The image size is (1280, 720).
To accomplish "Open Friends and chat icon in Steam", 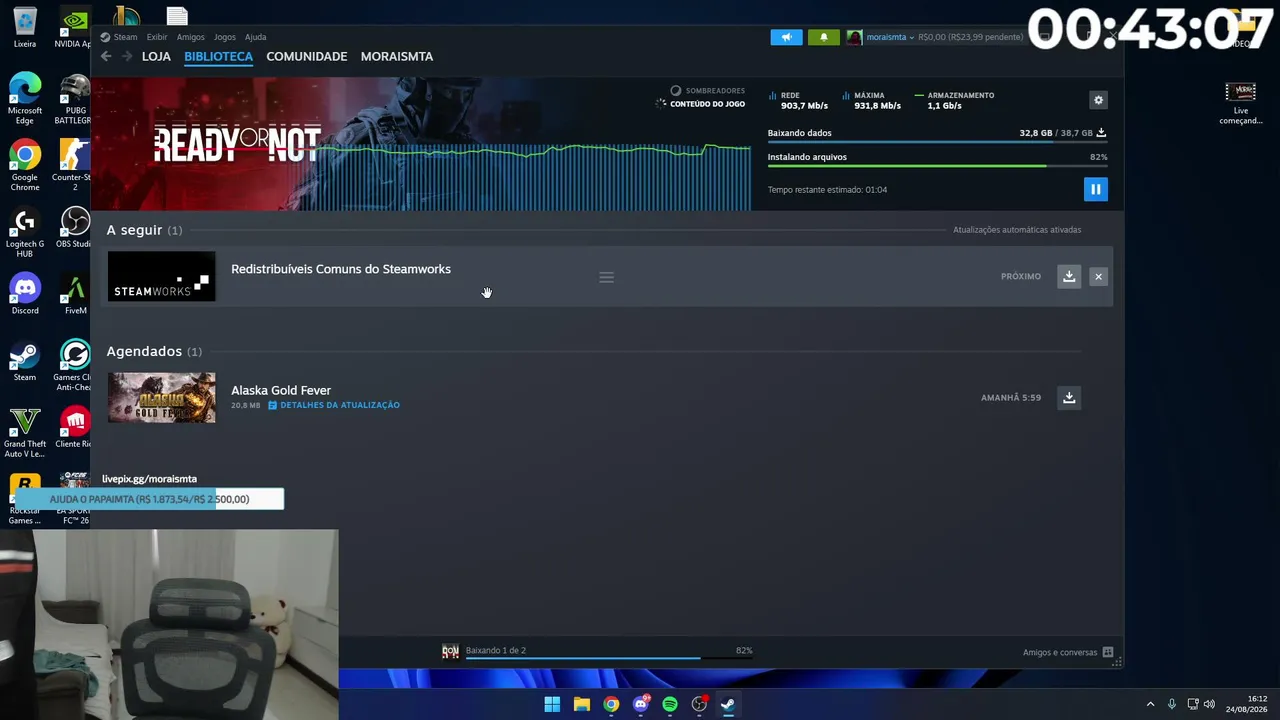I will click(x=1107, y=652).
